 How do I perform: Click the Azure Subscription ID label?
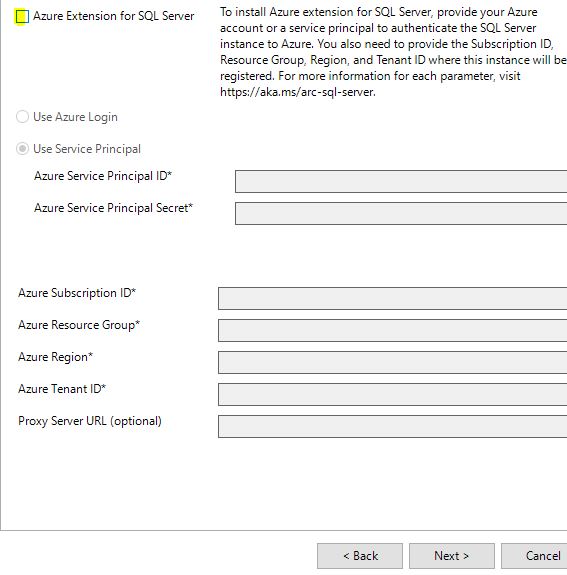tap(77, 293)
